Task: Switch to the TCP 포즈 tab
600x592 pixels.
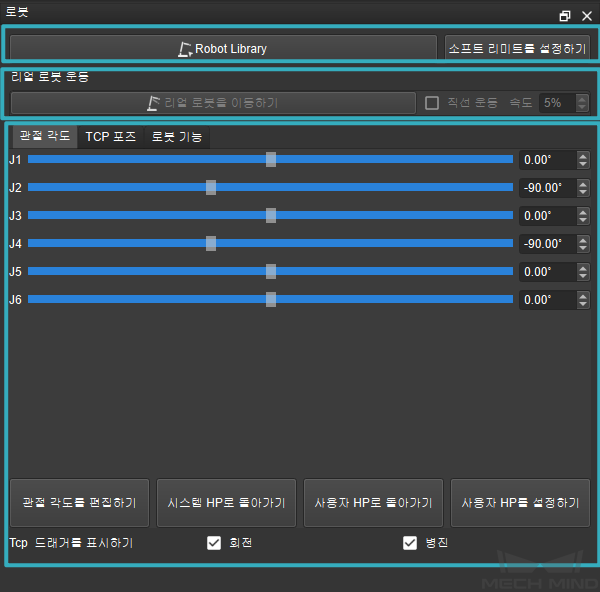Action: coord(111,137)
